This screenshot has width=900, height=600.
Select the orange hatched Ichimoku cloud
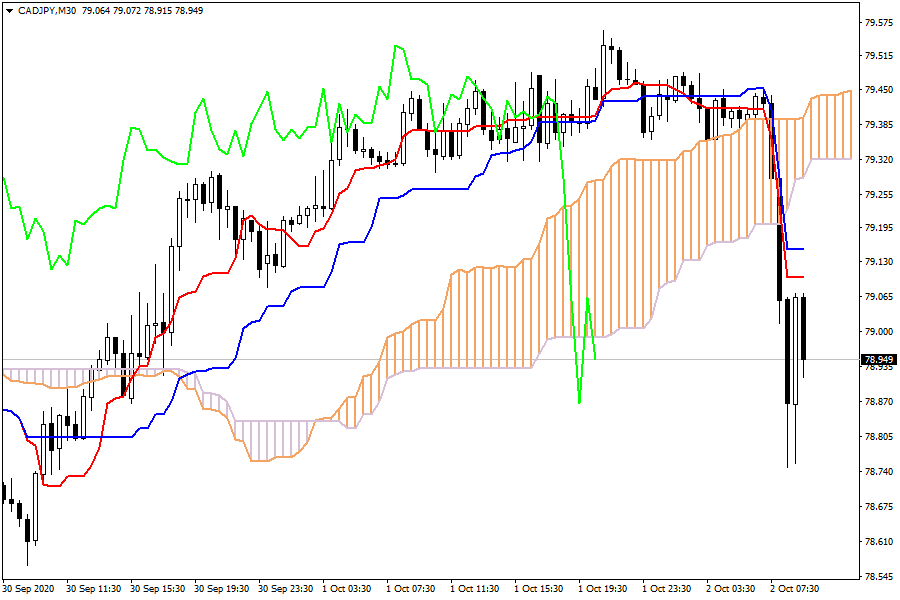(600, 260)
